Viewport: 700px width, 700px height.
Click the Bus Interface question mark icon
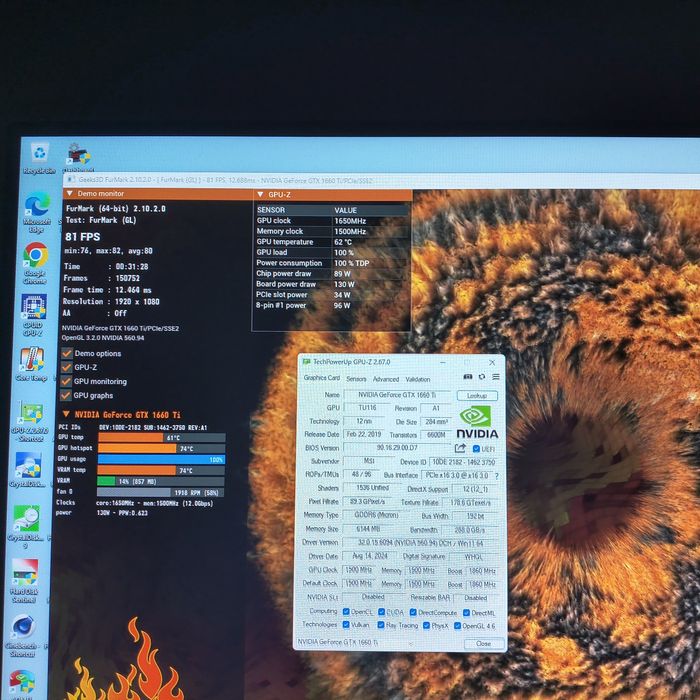[496, 476]
